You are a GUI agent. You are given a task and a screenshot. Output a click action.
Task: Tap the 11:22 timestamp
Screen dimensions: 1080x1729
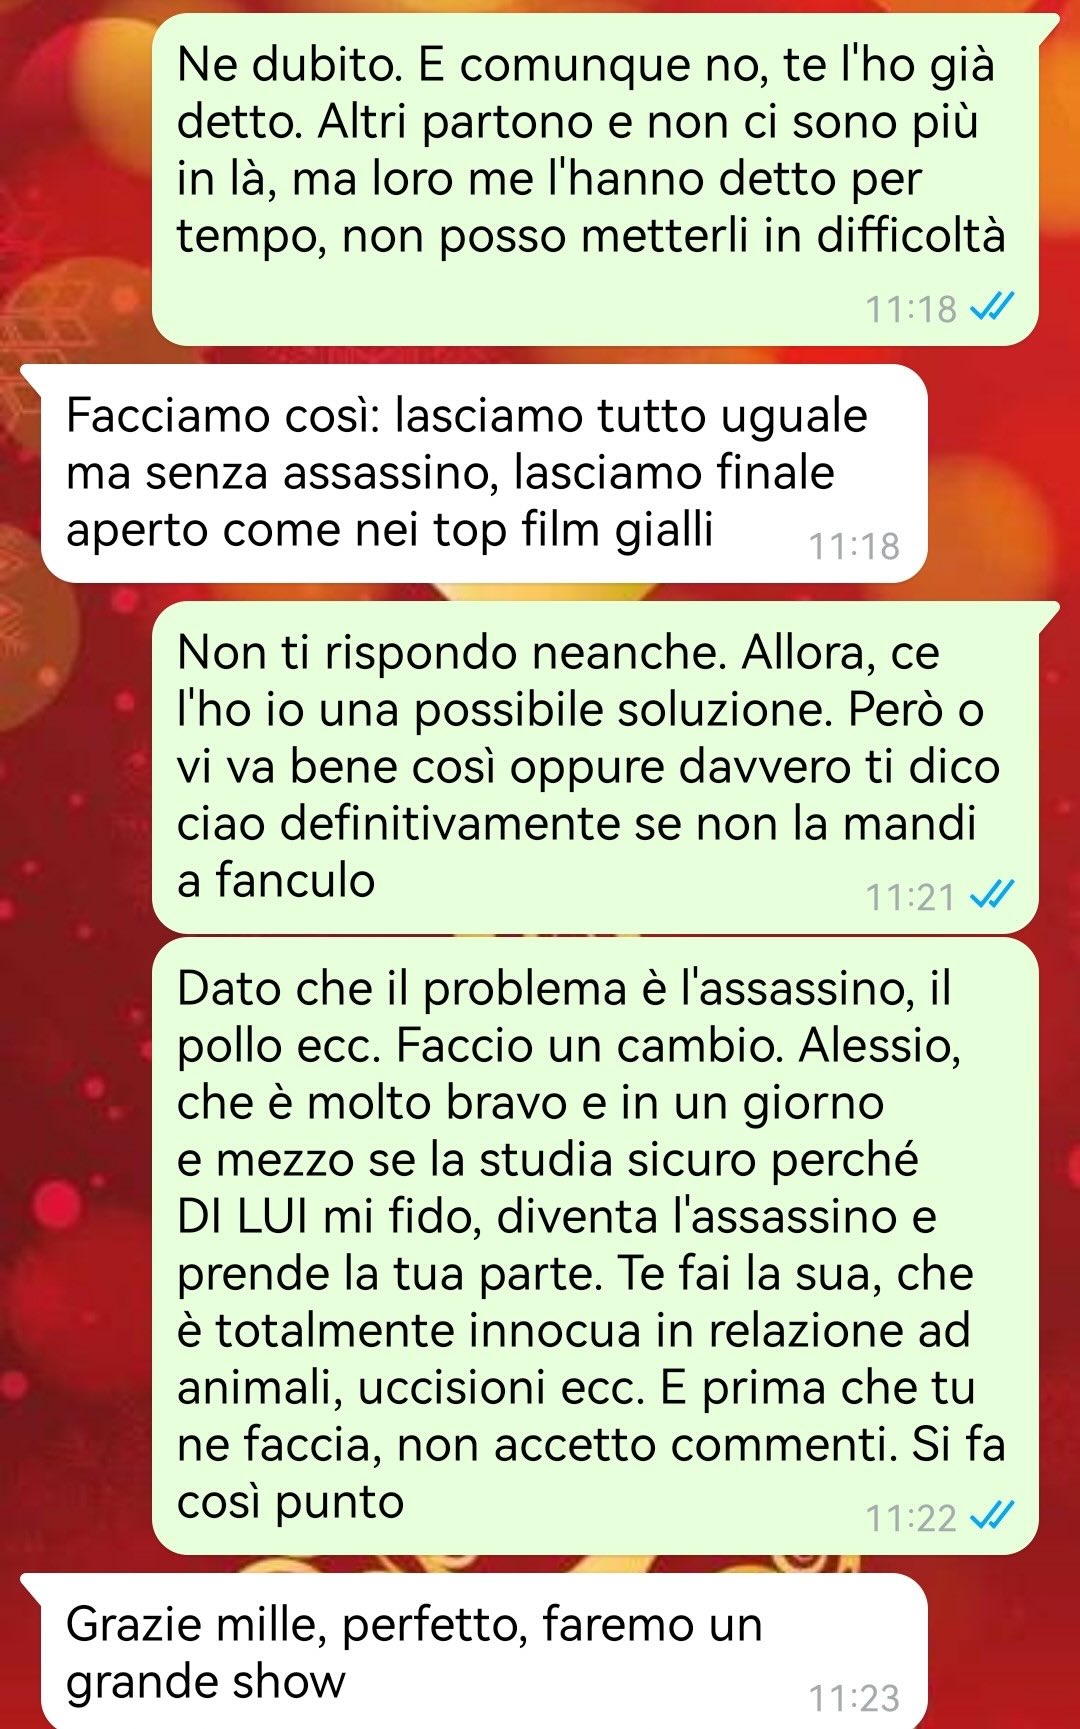click(x=911, y=1518)
